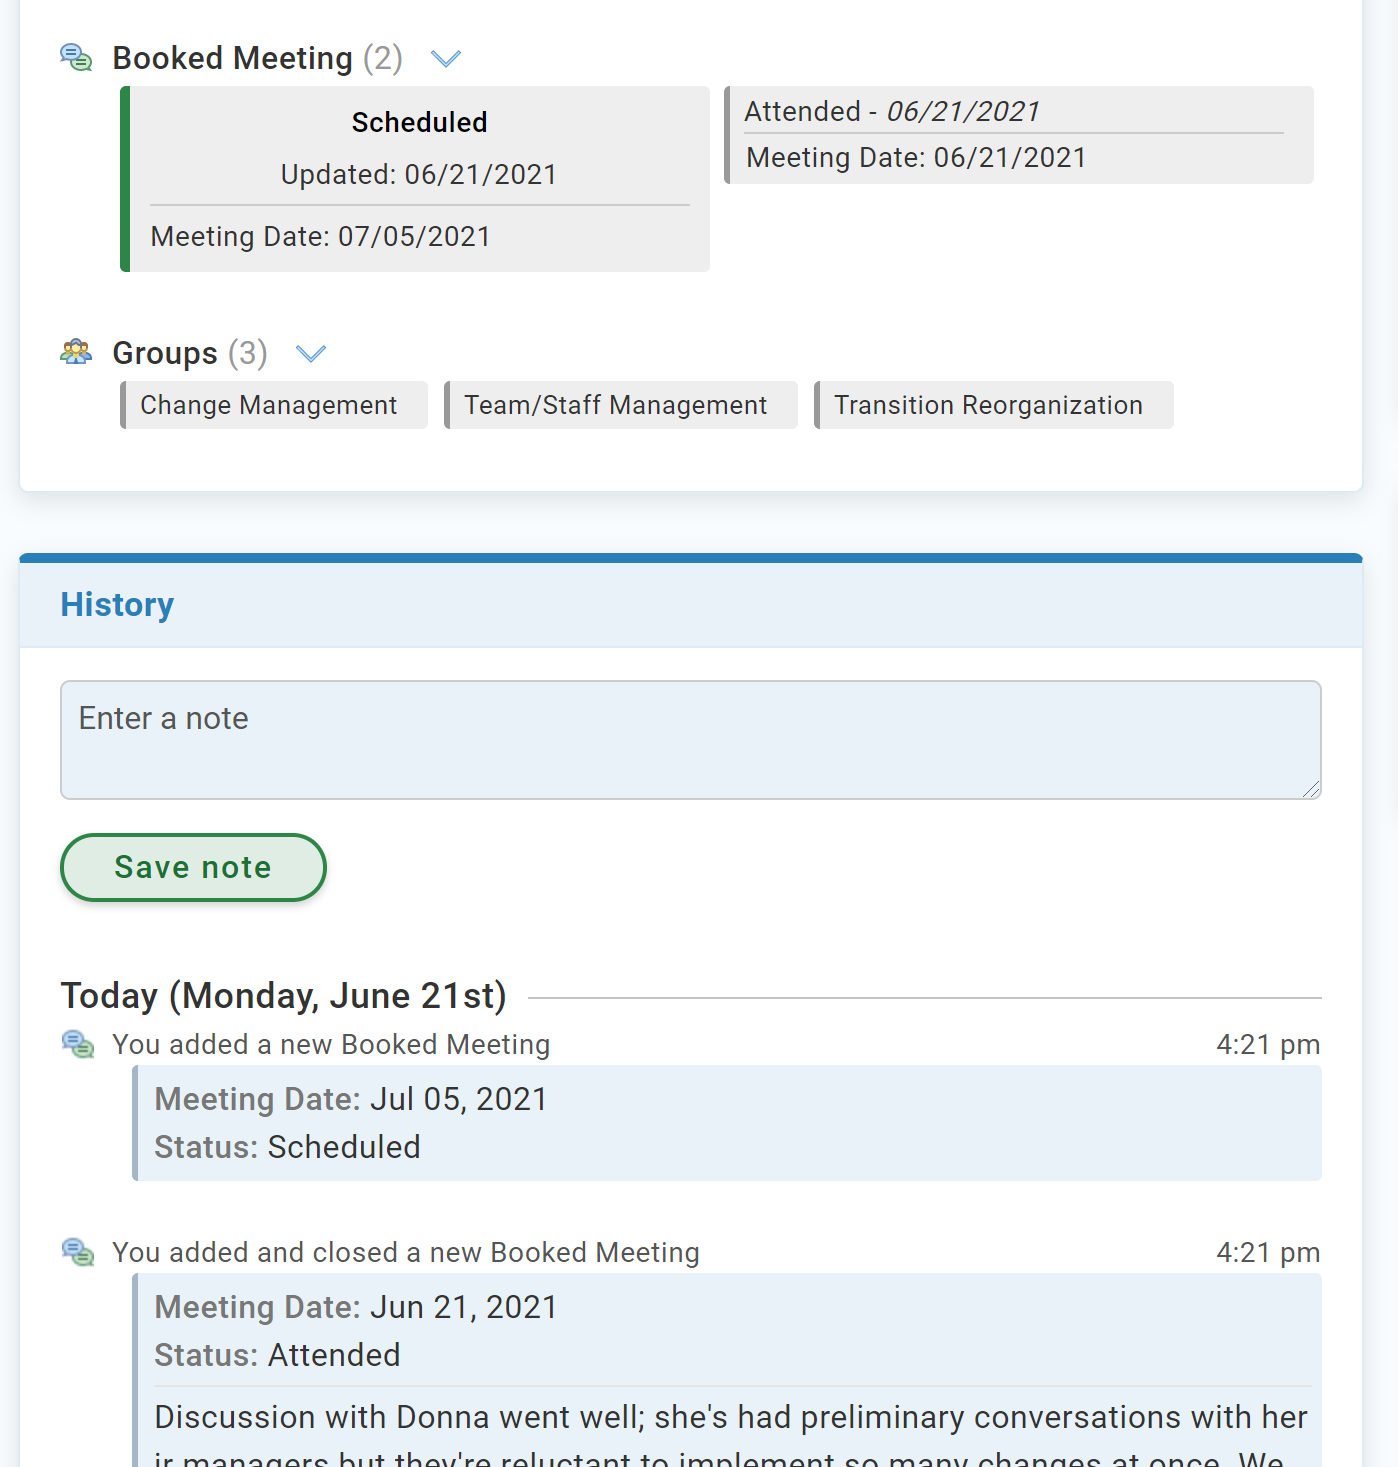1398x1467 pixels.
Task: Select the Change Management group tag
Action: [269, 405]
